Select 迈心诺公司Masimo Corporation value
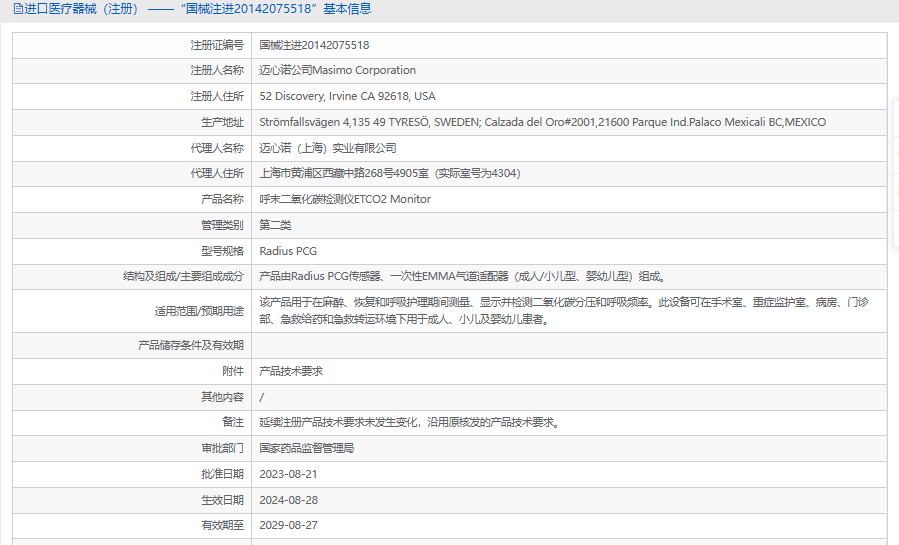 point(338,70)
